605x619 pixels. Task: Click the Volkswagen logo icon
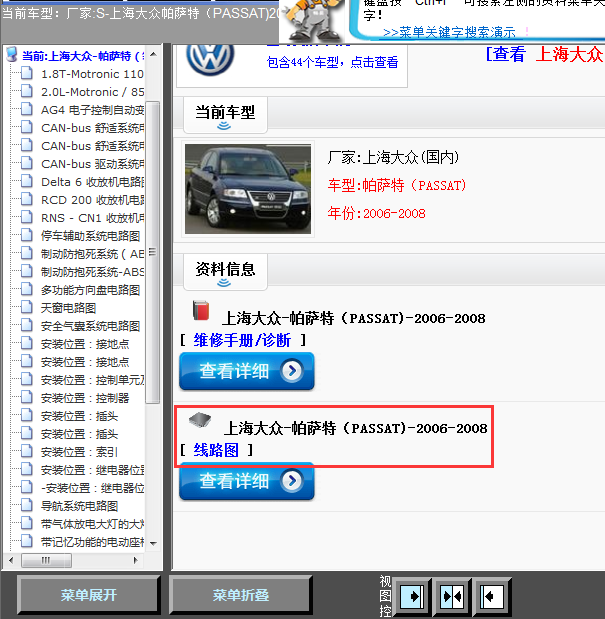coord(210,58)
